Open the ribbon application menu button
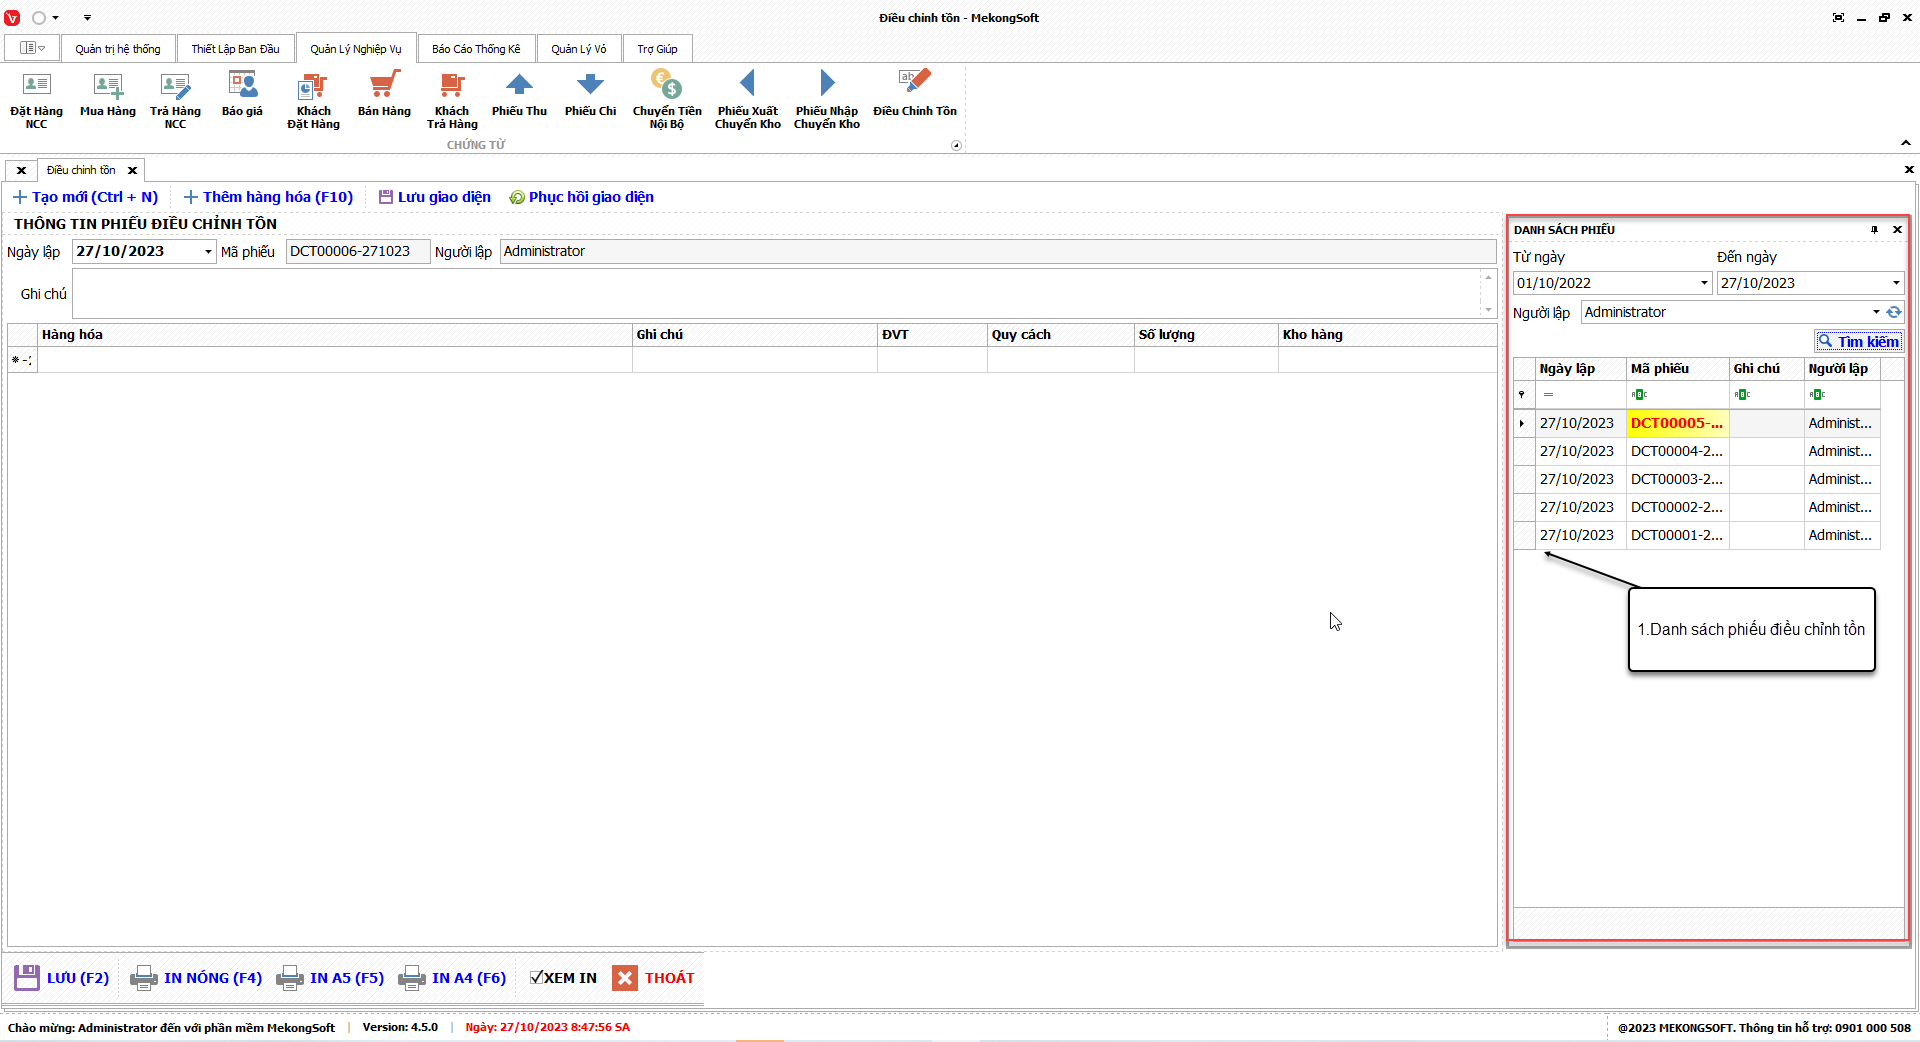The height and width of the screenshot is (1042, 1920). [33, 48]
